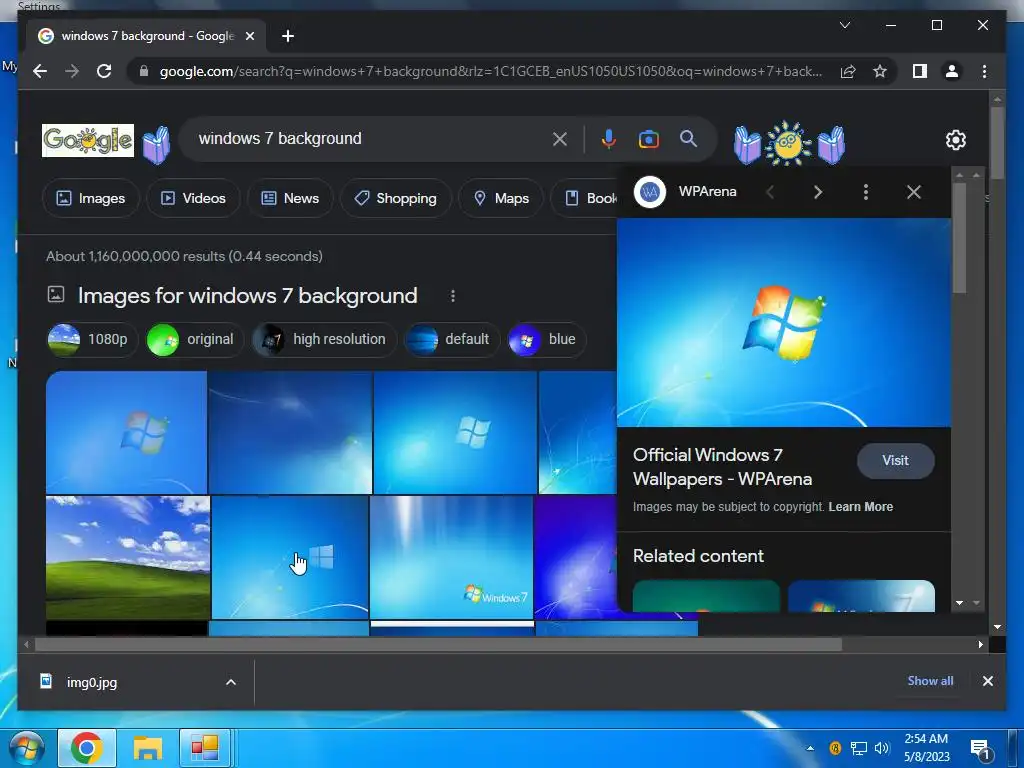This screenshot has width=1024, height=768.
Task: Click the Google doodle logo
Action: pyautogui.click(x=88, y=140)
